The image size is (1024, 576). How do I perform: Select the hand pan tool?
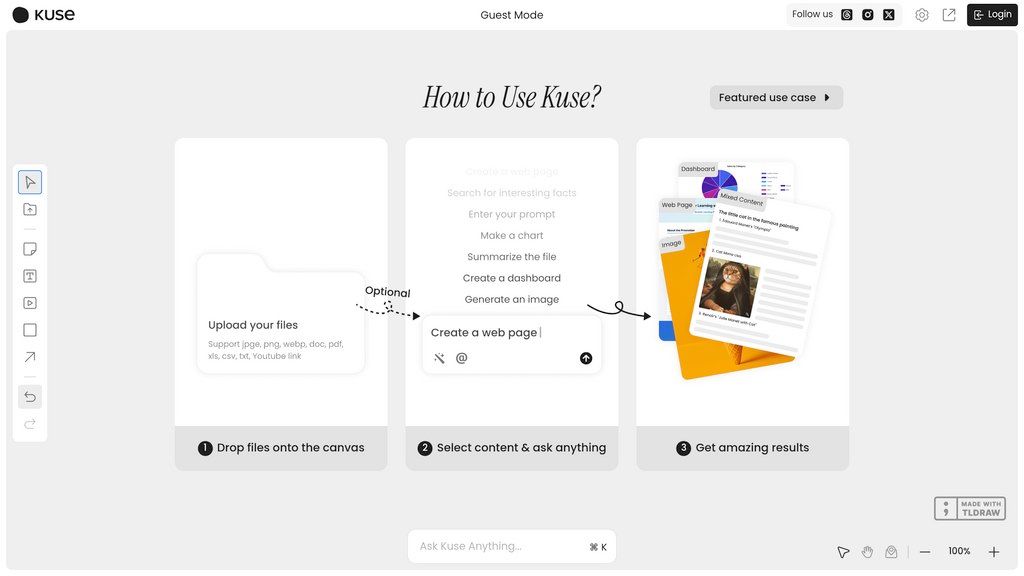(x=867, y=552)
